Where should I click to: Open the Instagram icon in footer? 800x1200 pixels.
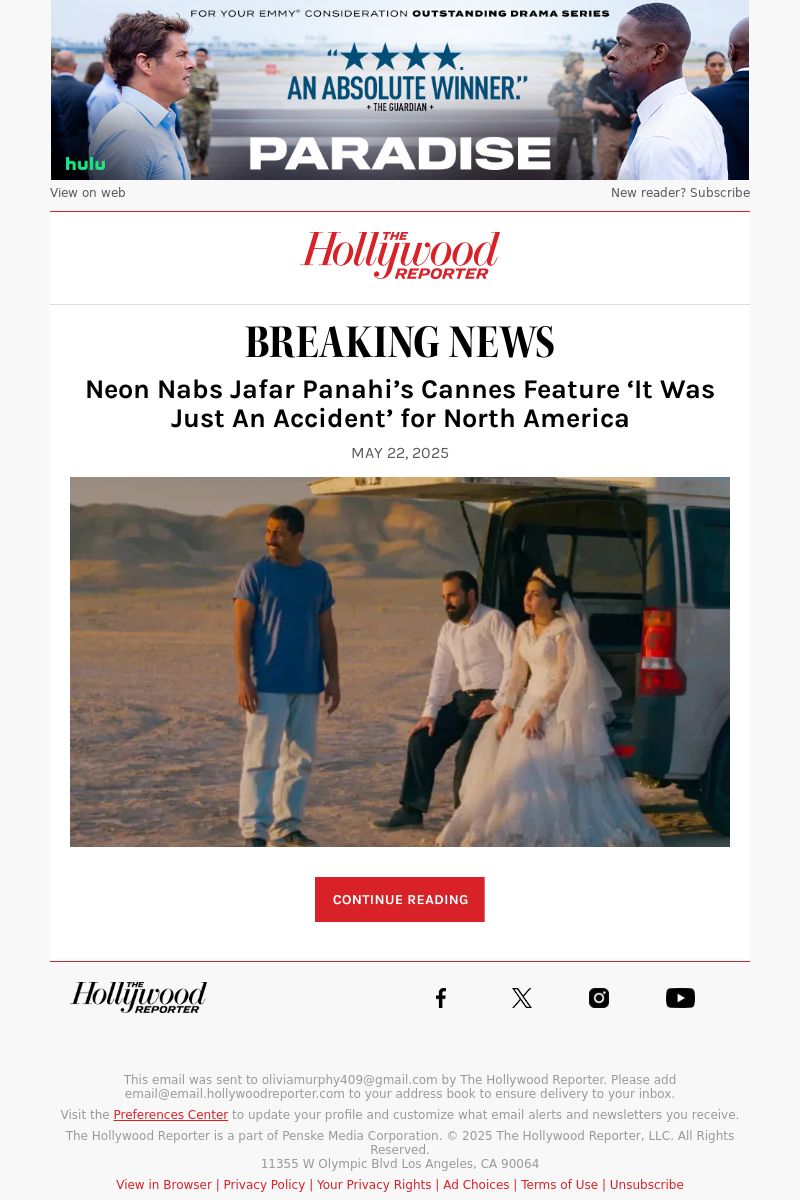599,998
